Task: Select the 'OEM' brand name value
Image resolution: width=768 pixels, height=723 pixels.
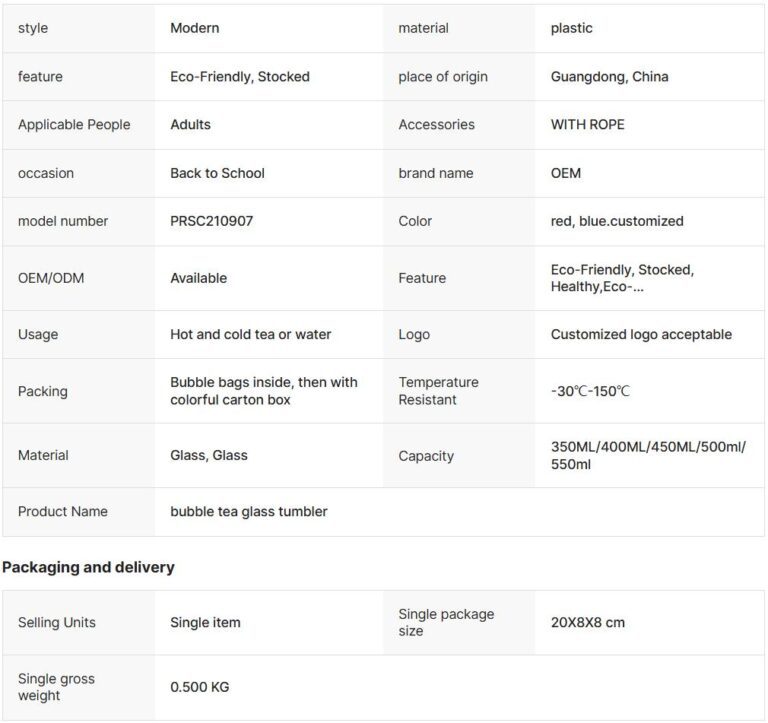Action: [x=566, y=173]
